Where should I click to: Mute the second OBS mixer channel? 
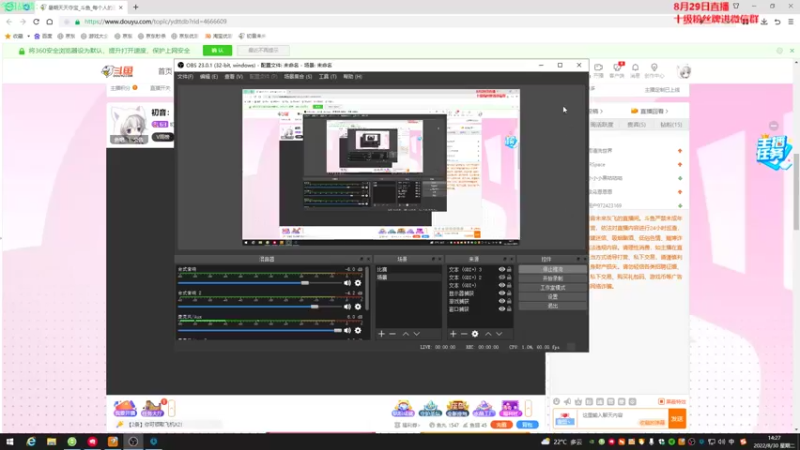pyautogui.click(x=347, y=307)
